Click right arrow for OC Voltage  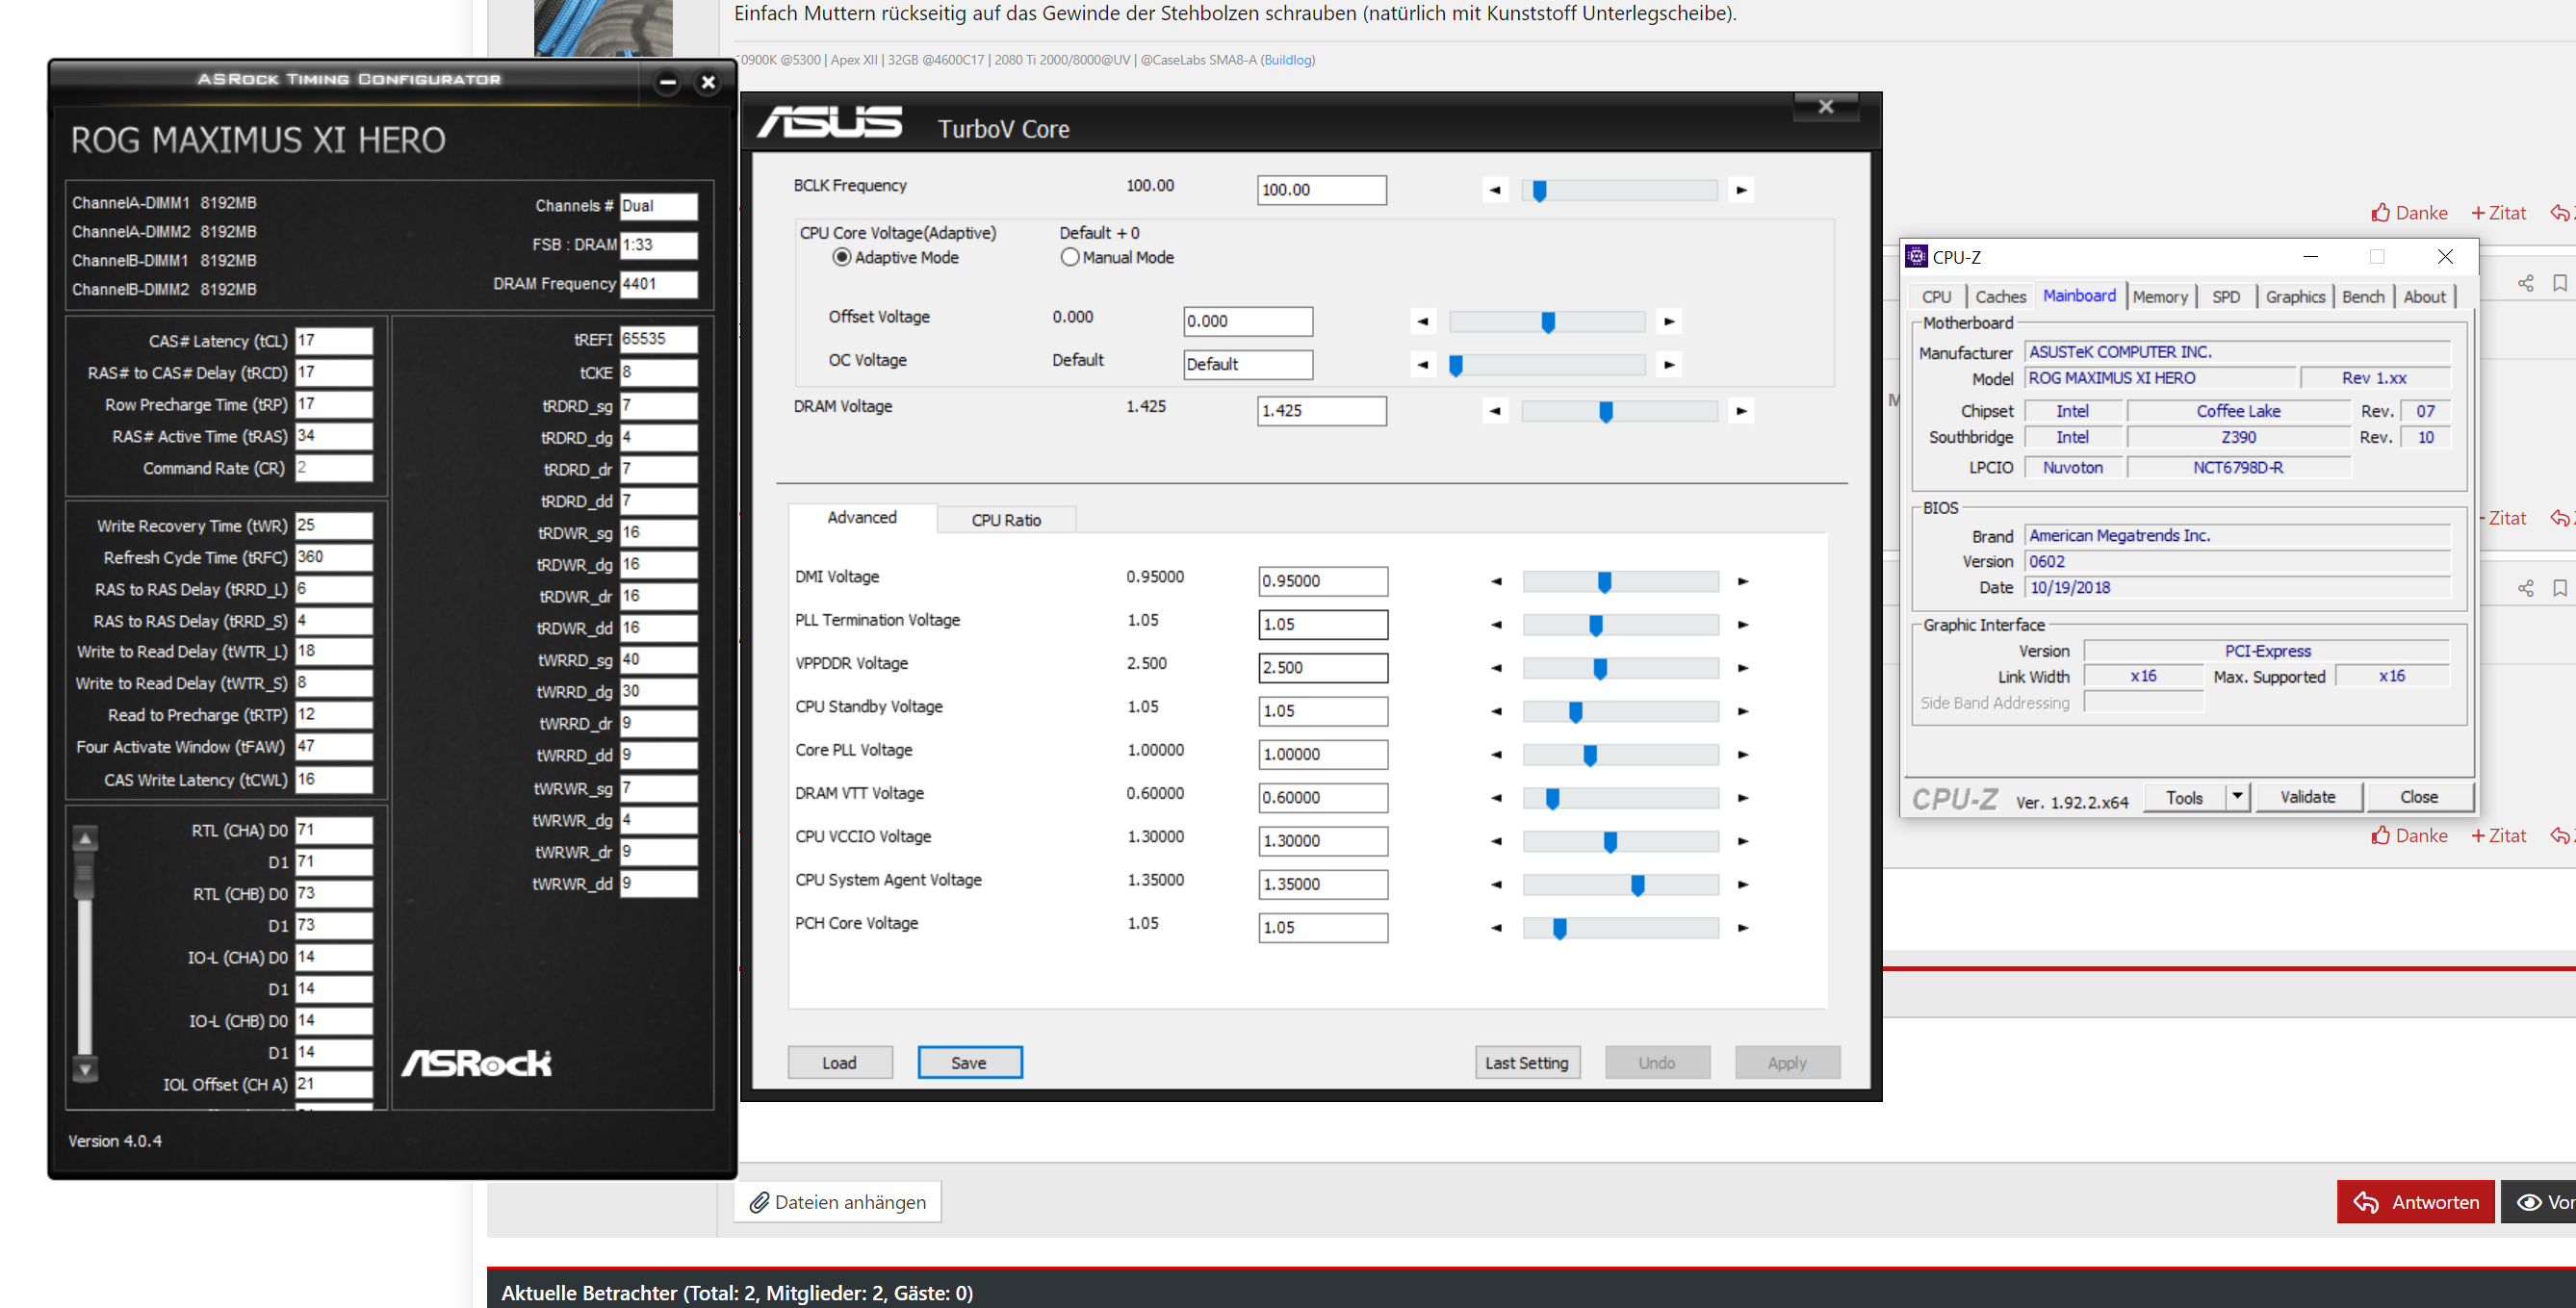(x=1668, y=364)
